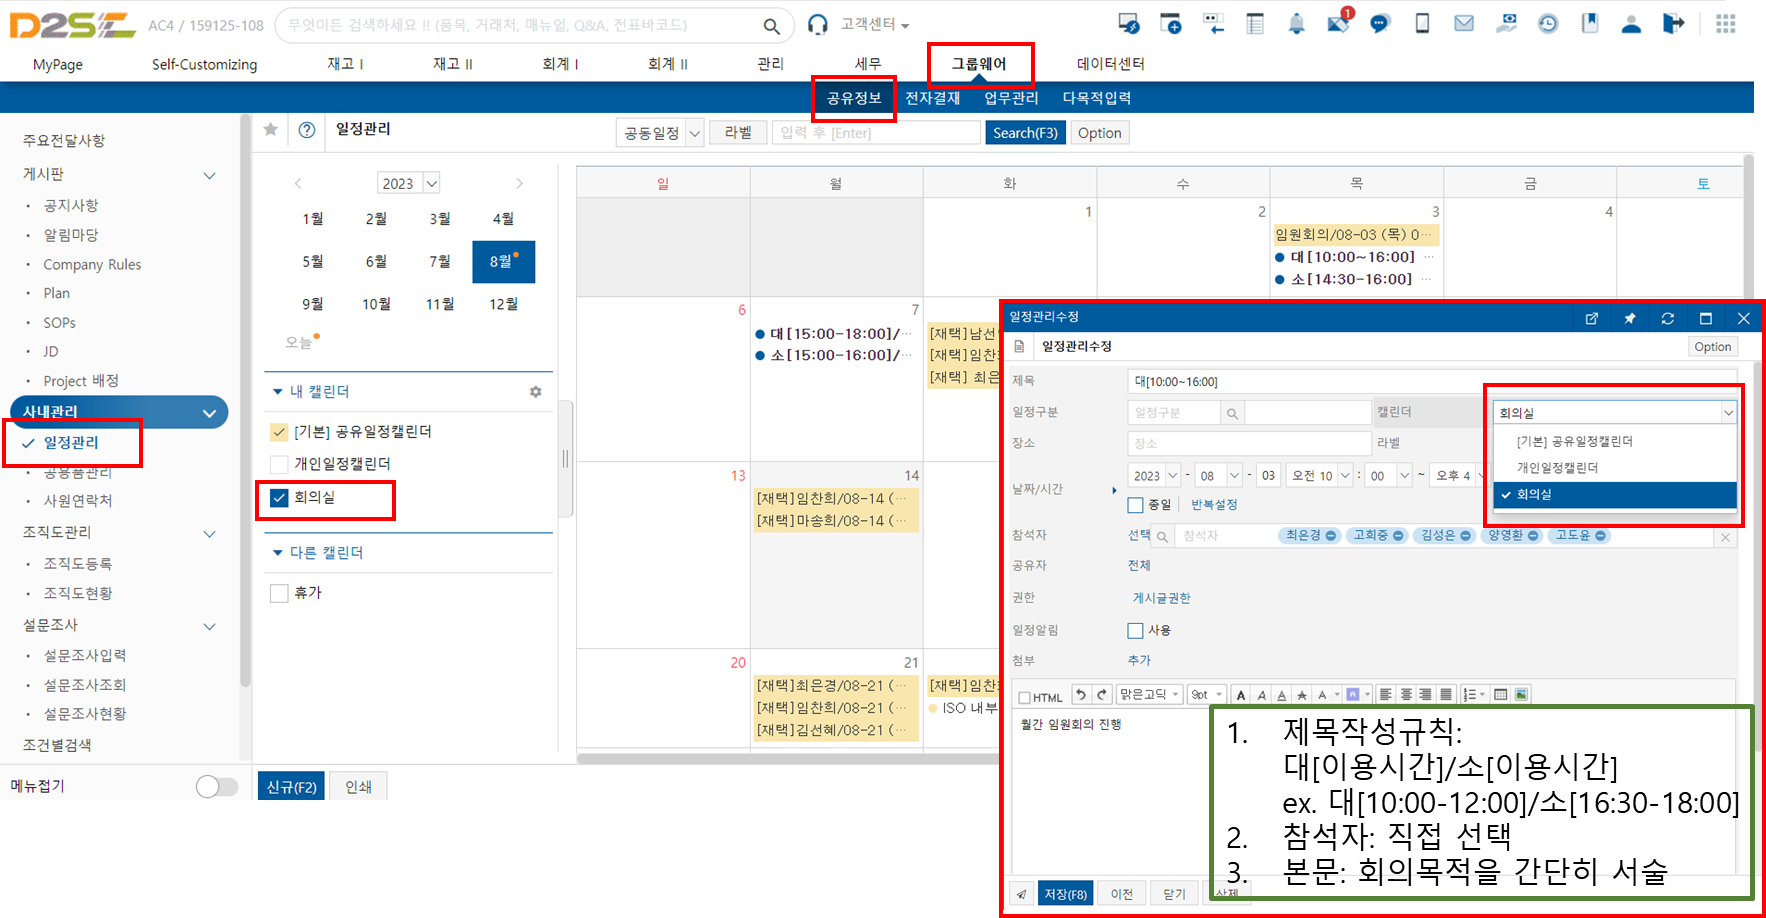Open the 고객센터 dropdown
The height and width of the screenshot is (918, 1766).
coord(874,24)
